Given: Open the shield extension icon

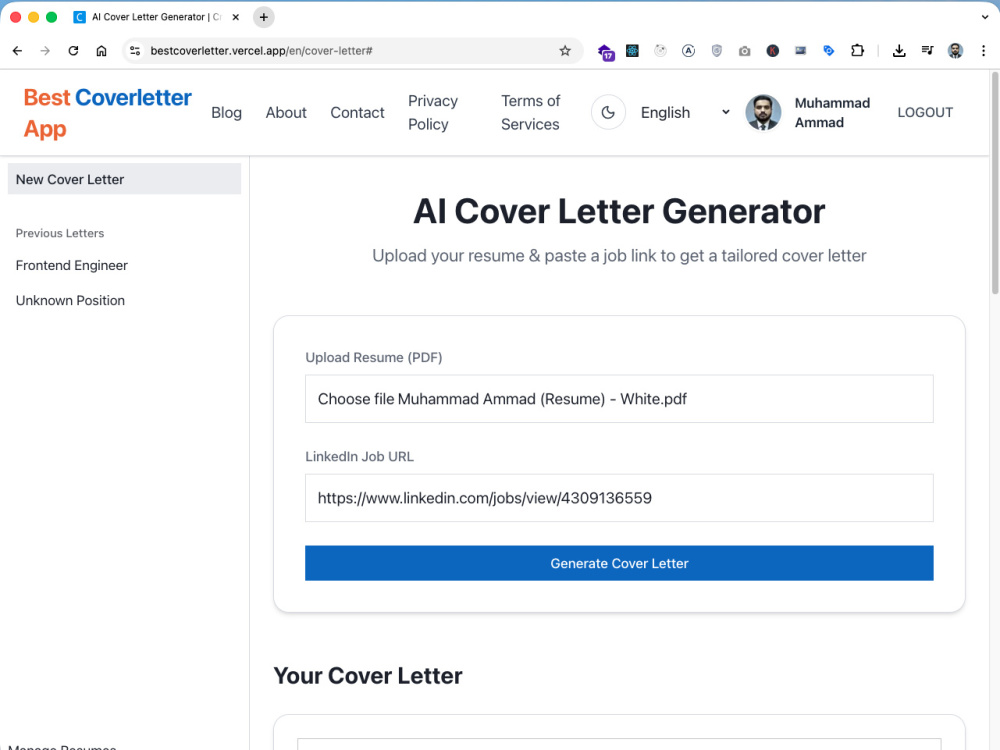Looking at the screenshot, I should (x=716, y=50).
